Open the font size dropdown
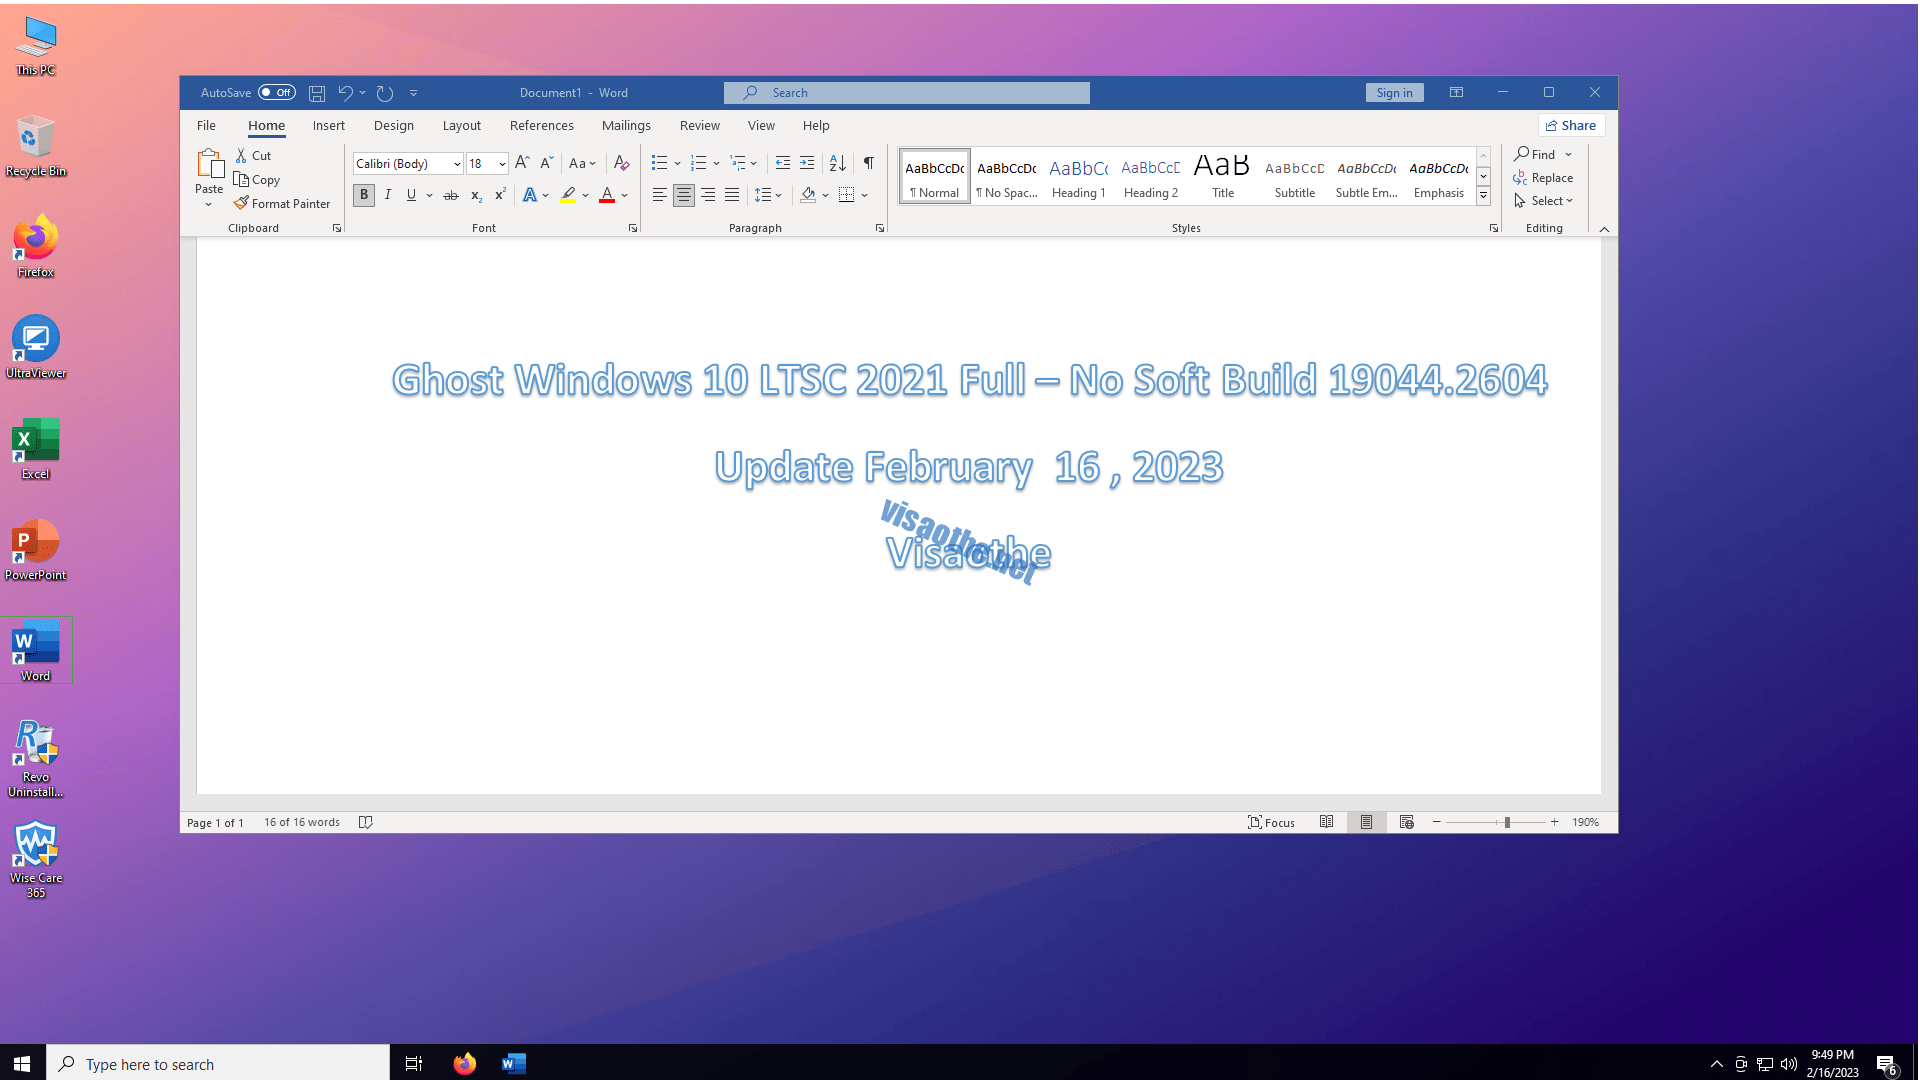Screen dimensions: 1920x1080 (502, 164)
